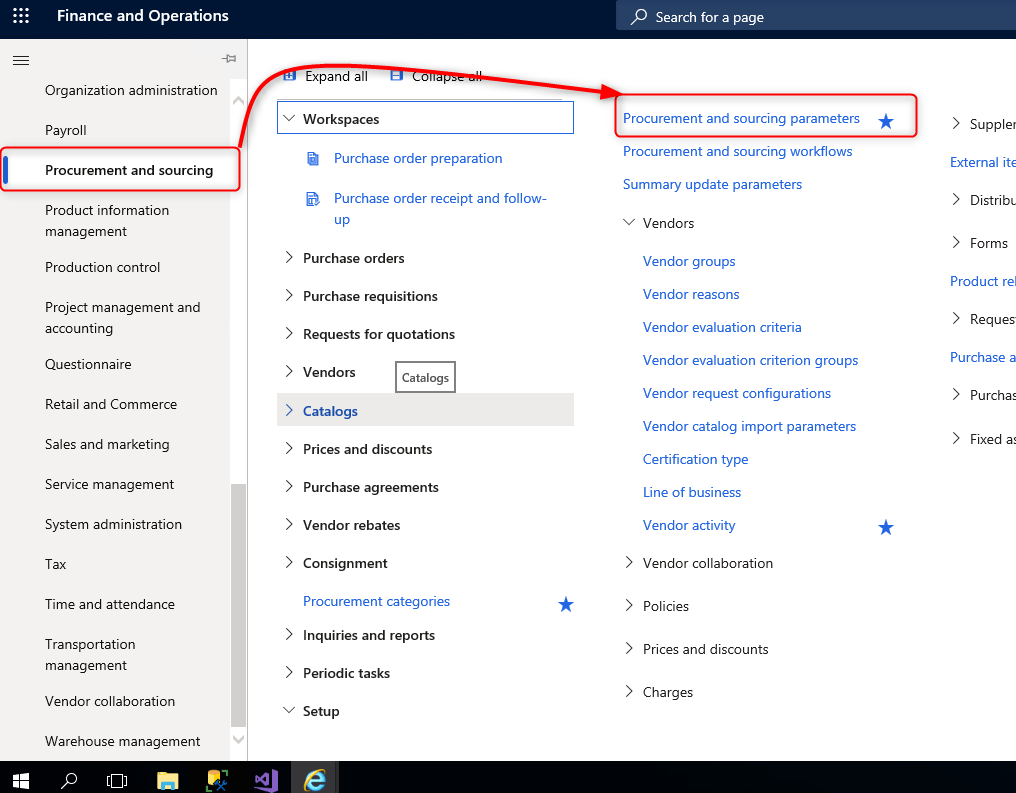Pin the navigation pane open

click(228, 59)
